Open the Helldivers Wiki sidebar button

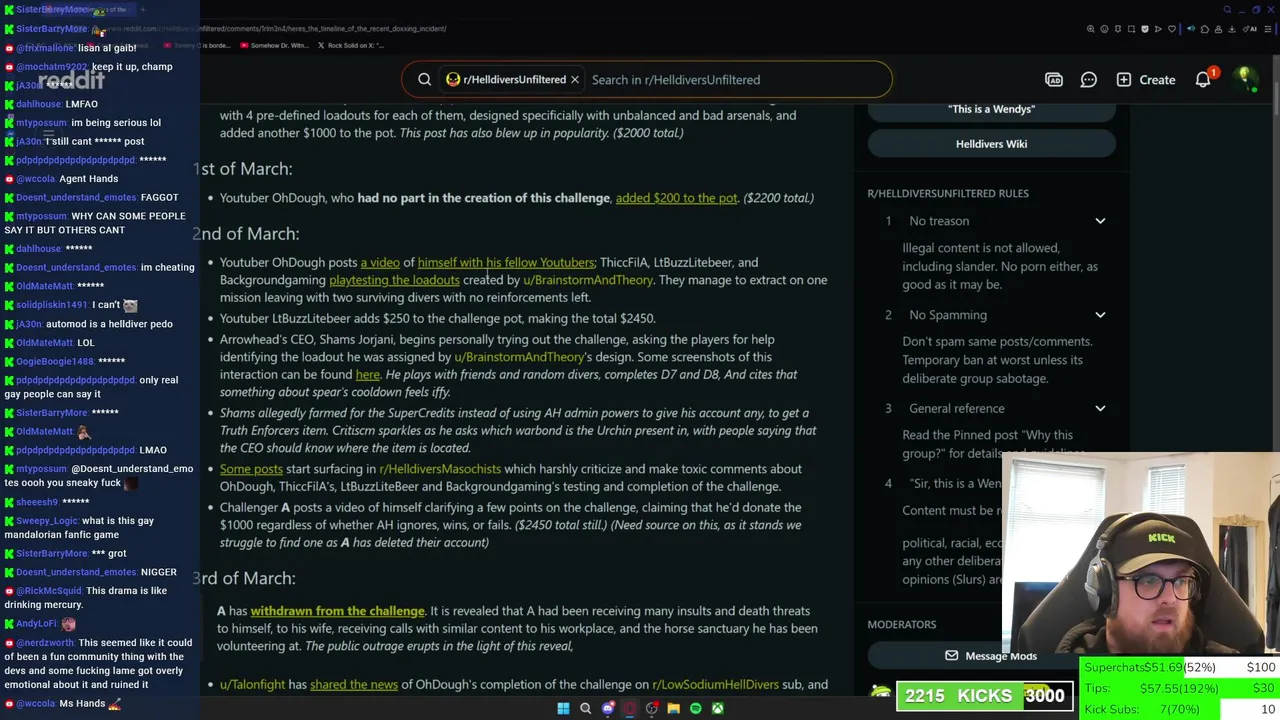tap(991, 144)
